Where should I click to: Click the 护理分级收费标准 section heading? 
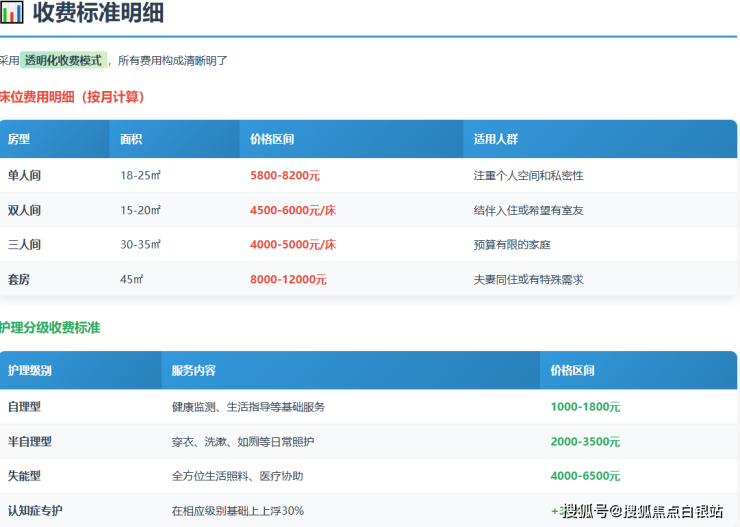click(x=50, y=327)
